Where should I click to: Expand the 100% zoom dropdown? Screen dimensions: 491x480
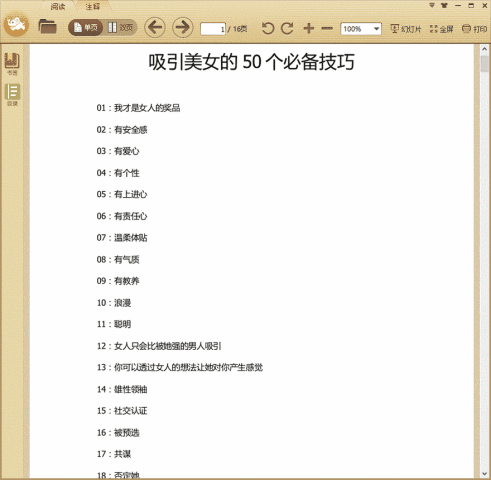point(376,29)
